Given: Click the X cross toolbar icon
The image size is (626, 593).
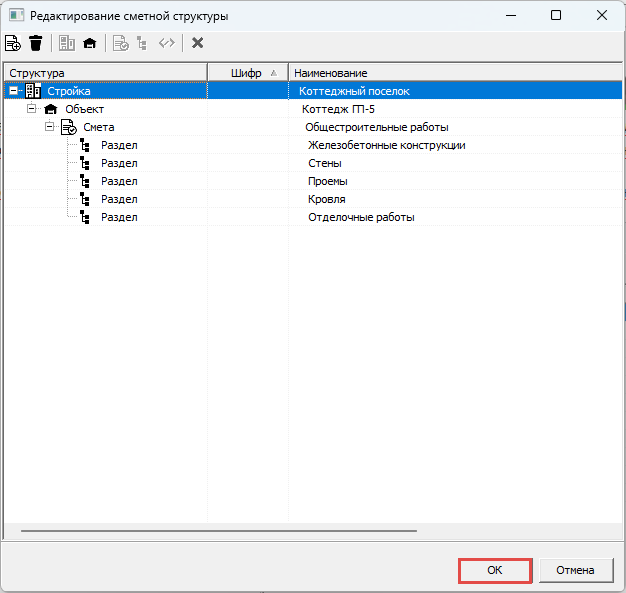Looking at the screenshot, I should [x=198, y=42].
